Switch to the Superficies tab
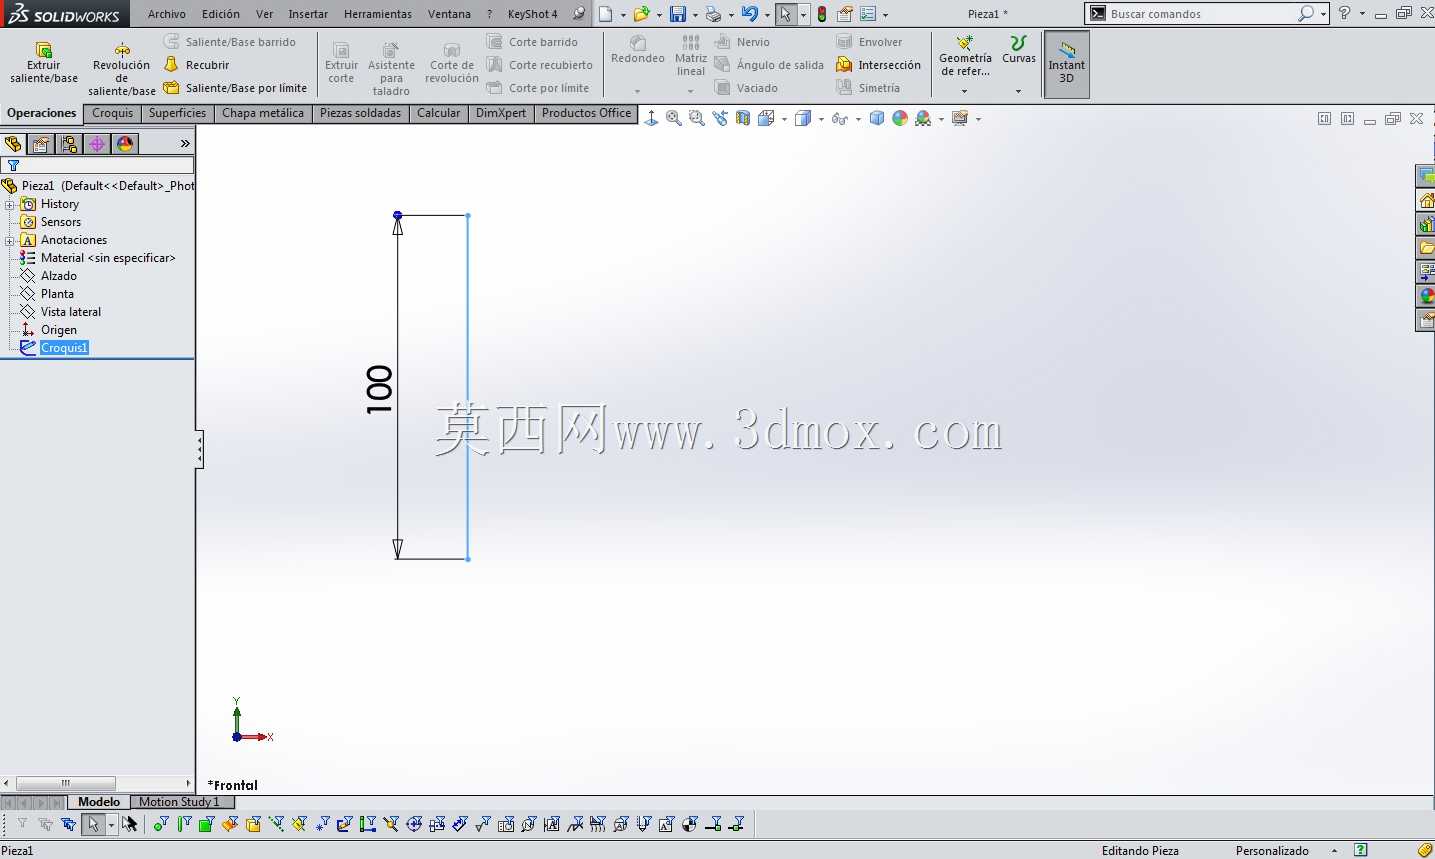 click(177, 113)
